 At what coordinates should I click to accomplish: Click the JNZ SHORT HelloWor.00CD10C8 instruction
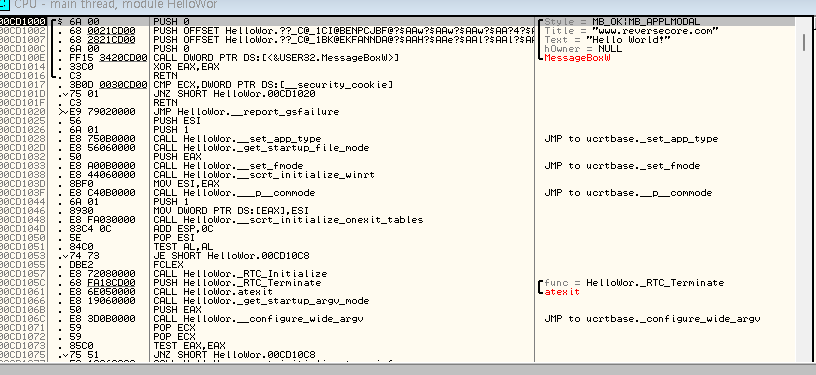[x=234, y=355]
